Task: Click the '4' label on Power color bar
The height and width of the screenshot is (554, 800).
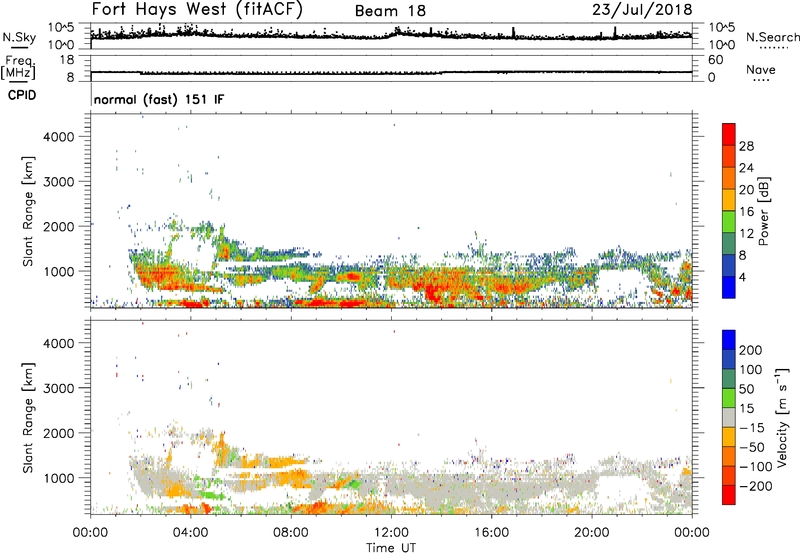Action: coord(743,277)
